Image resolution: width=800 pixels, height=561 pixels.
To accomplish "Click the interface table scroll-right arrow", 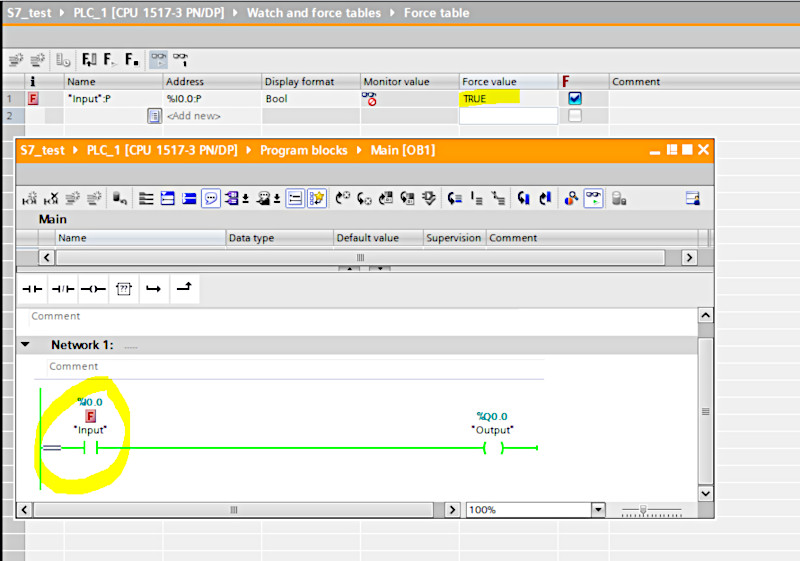I will click(689, 258).
